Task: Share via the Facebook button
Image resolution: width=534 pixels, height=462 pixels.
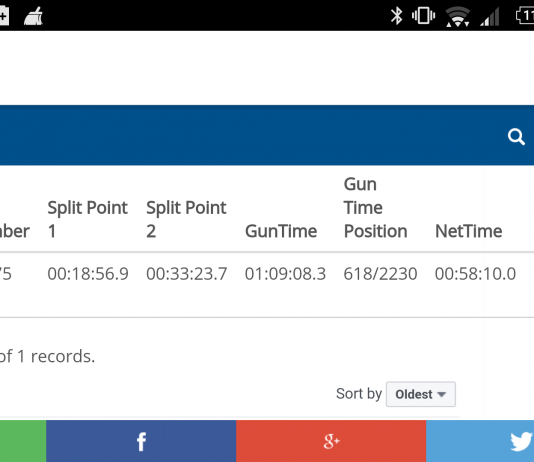Action: [141, 441]
